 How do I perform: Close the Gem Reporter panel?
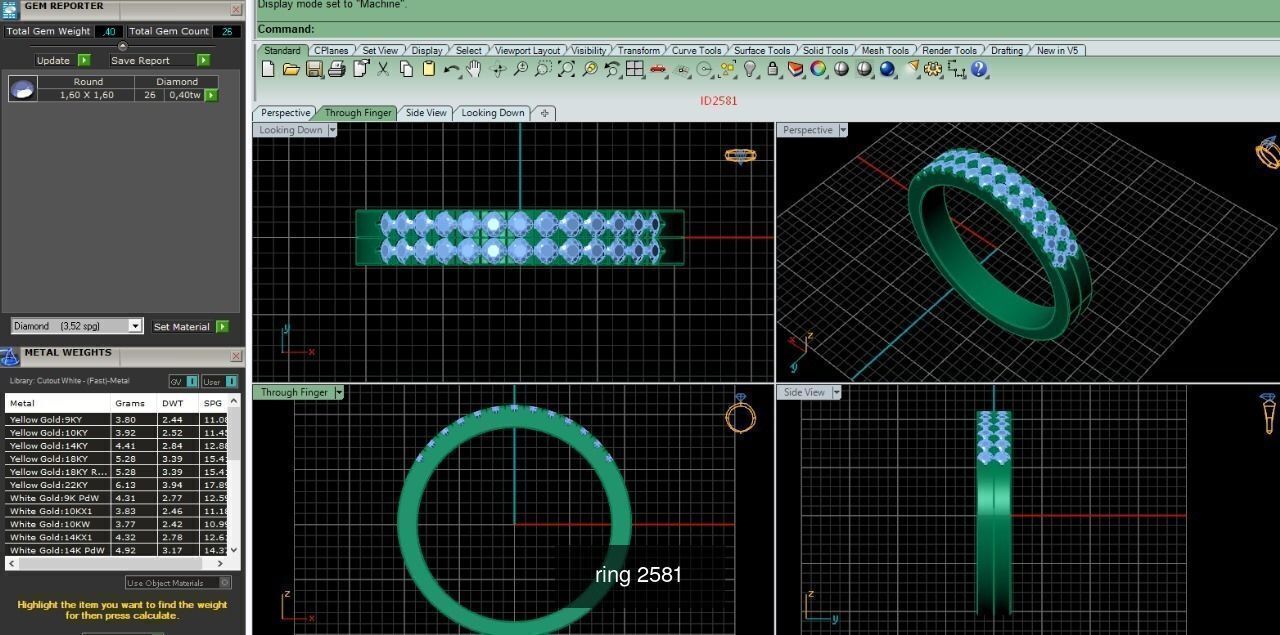click(236, 10)
